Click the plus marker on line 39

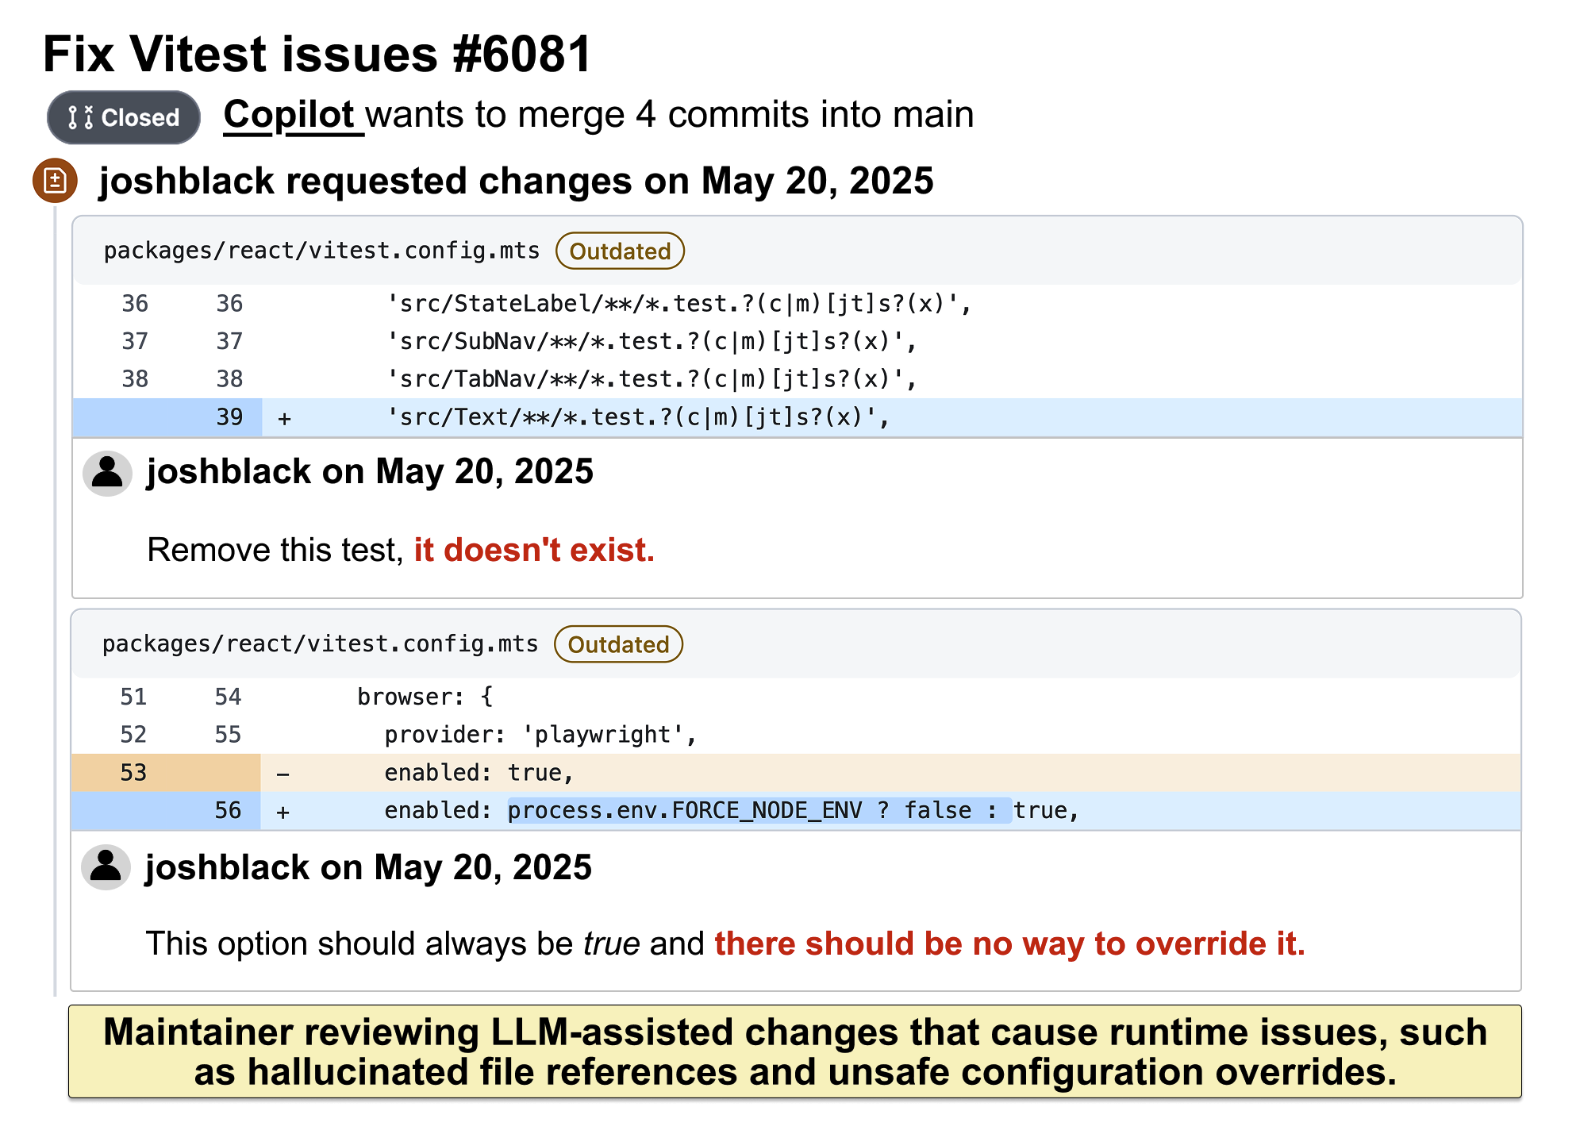coord(285,418)
